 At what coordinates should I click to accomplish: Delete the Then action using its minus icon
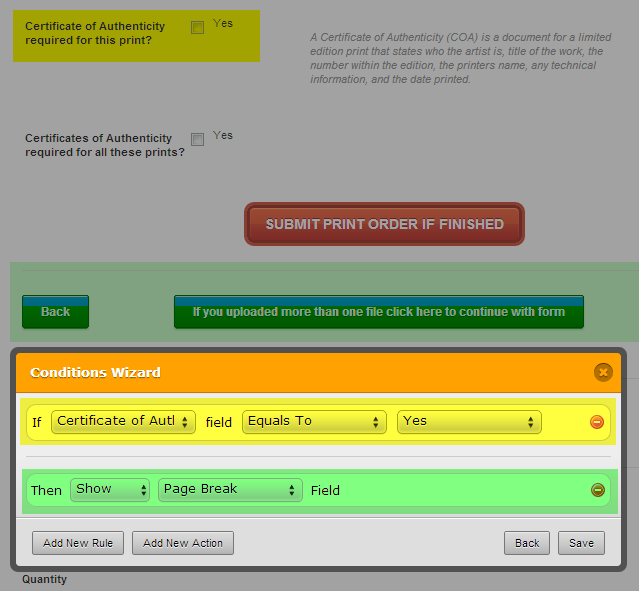[x=597, y=490]
